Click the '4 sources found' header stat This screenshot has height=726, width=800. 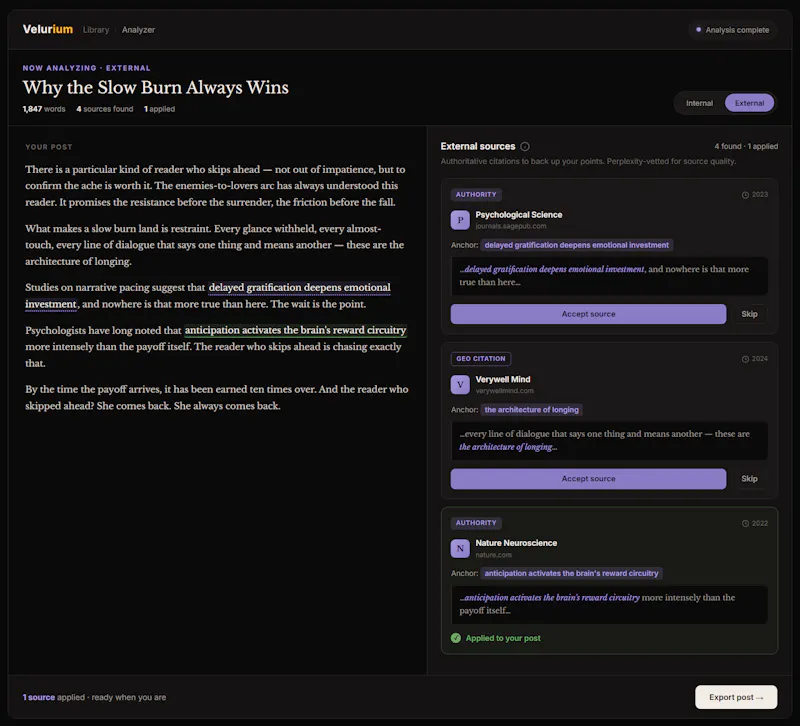pyautogui.click(x=105, y=109)
